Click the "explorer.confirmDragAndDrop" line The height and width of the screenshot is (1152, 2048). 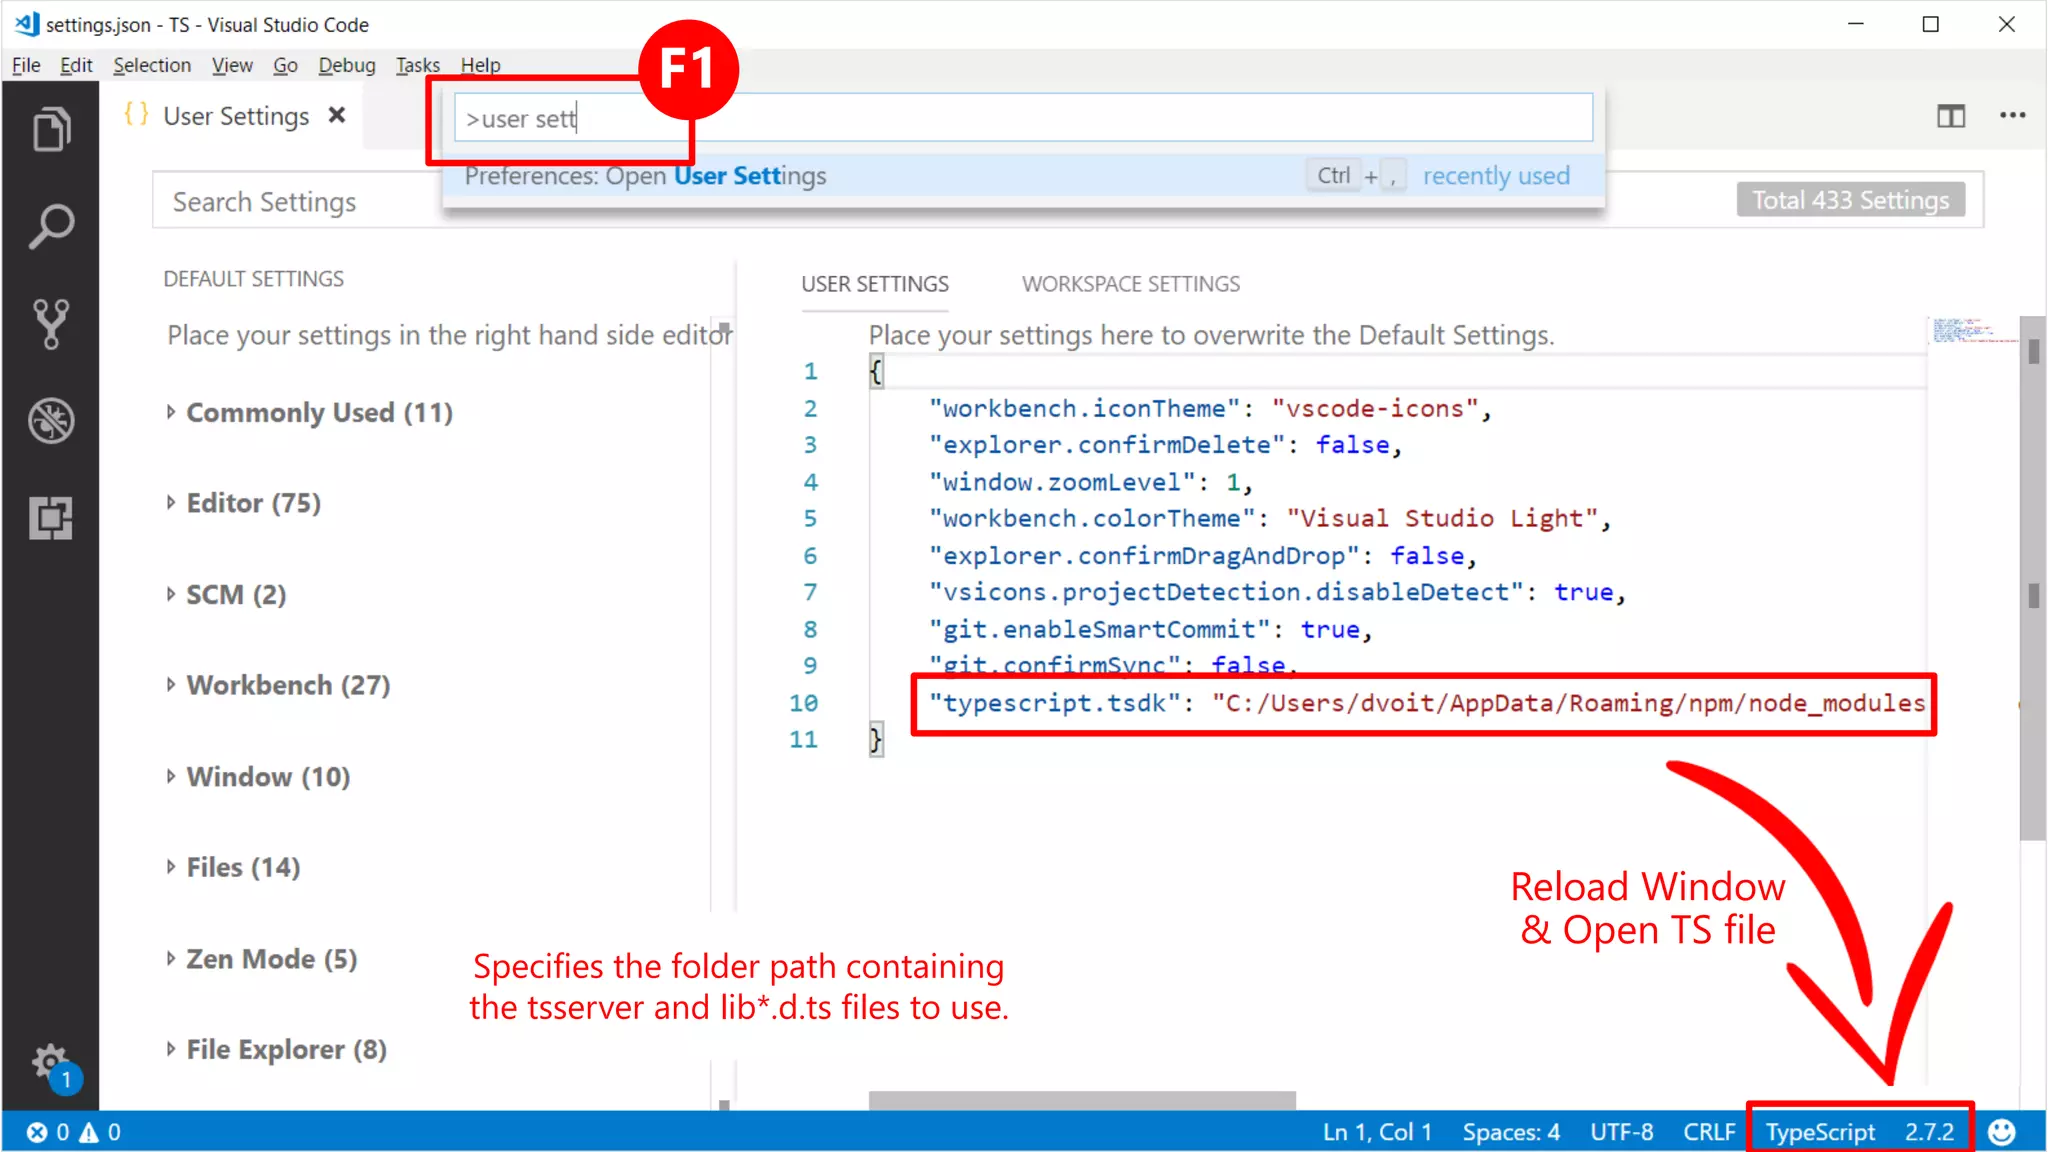[x=1203, y=556]
